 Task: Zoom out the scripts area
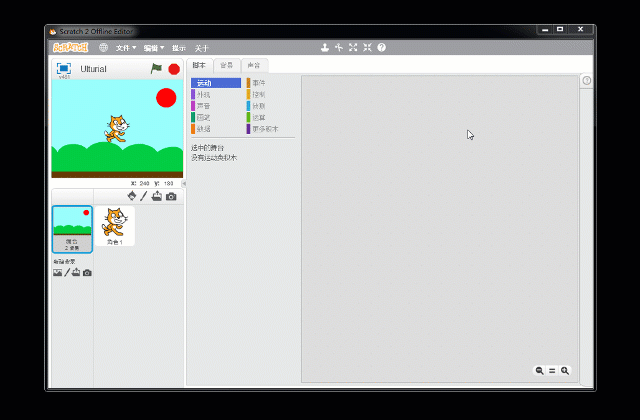(x=540, y=371)
